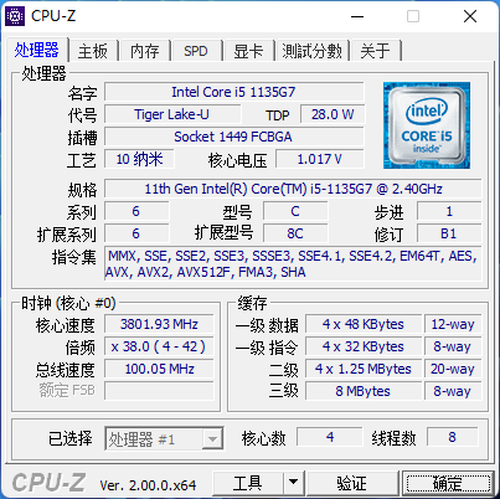
Task: Click the 验证 button
Action: (x=352, y=482)
